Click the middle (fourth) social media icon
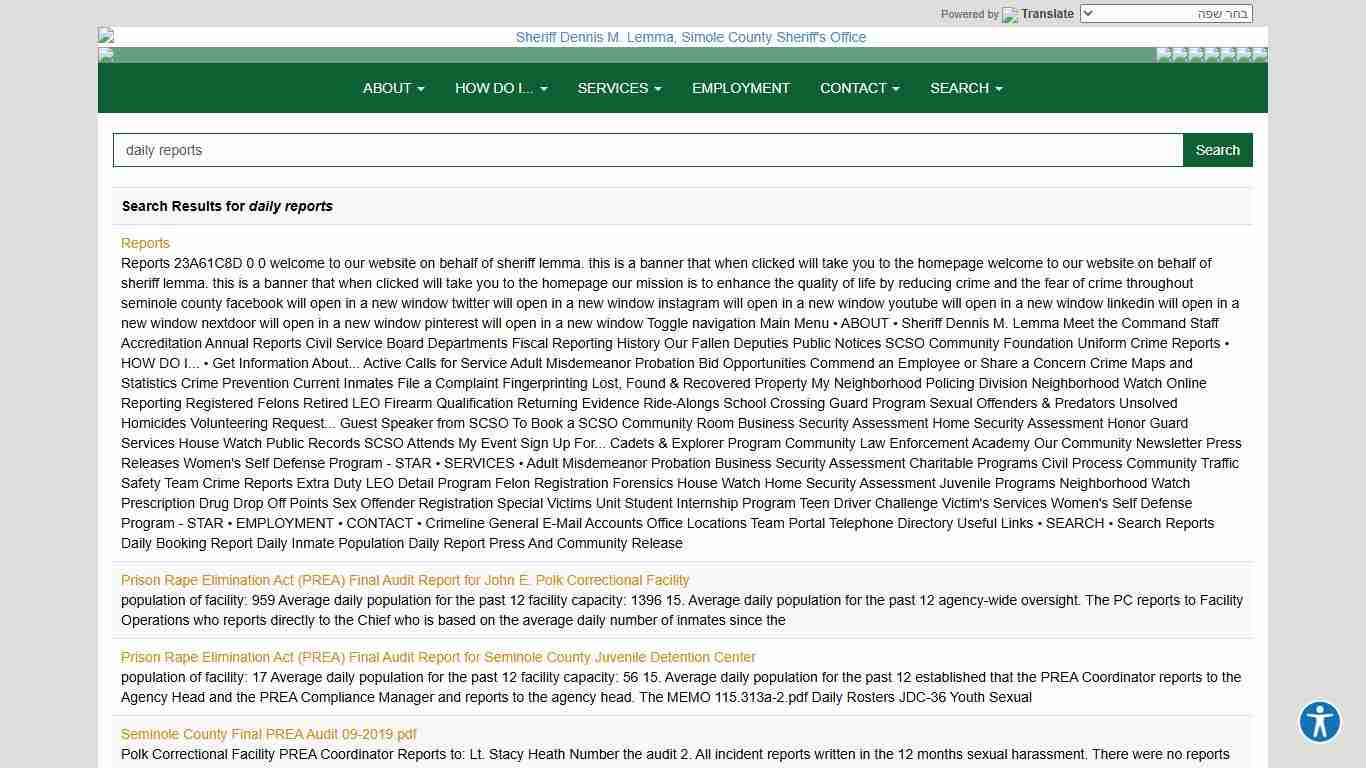 coord(1212,54)
